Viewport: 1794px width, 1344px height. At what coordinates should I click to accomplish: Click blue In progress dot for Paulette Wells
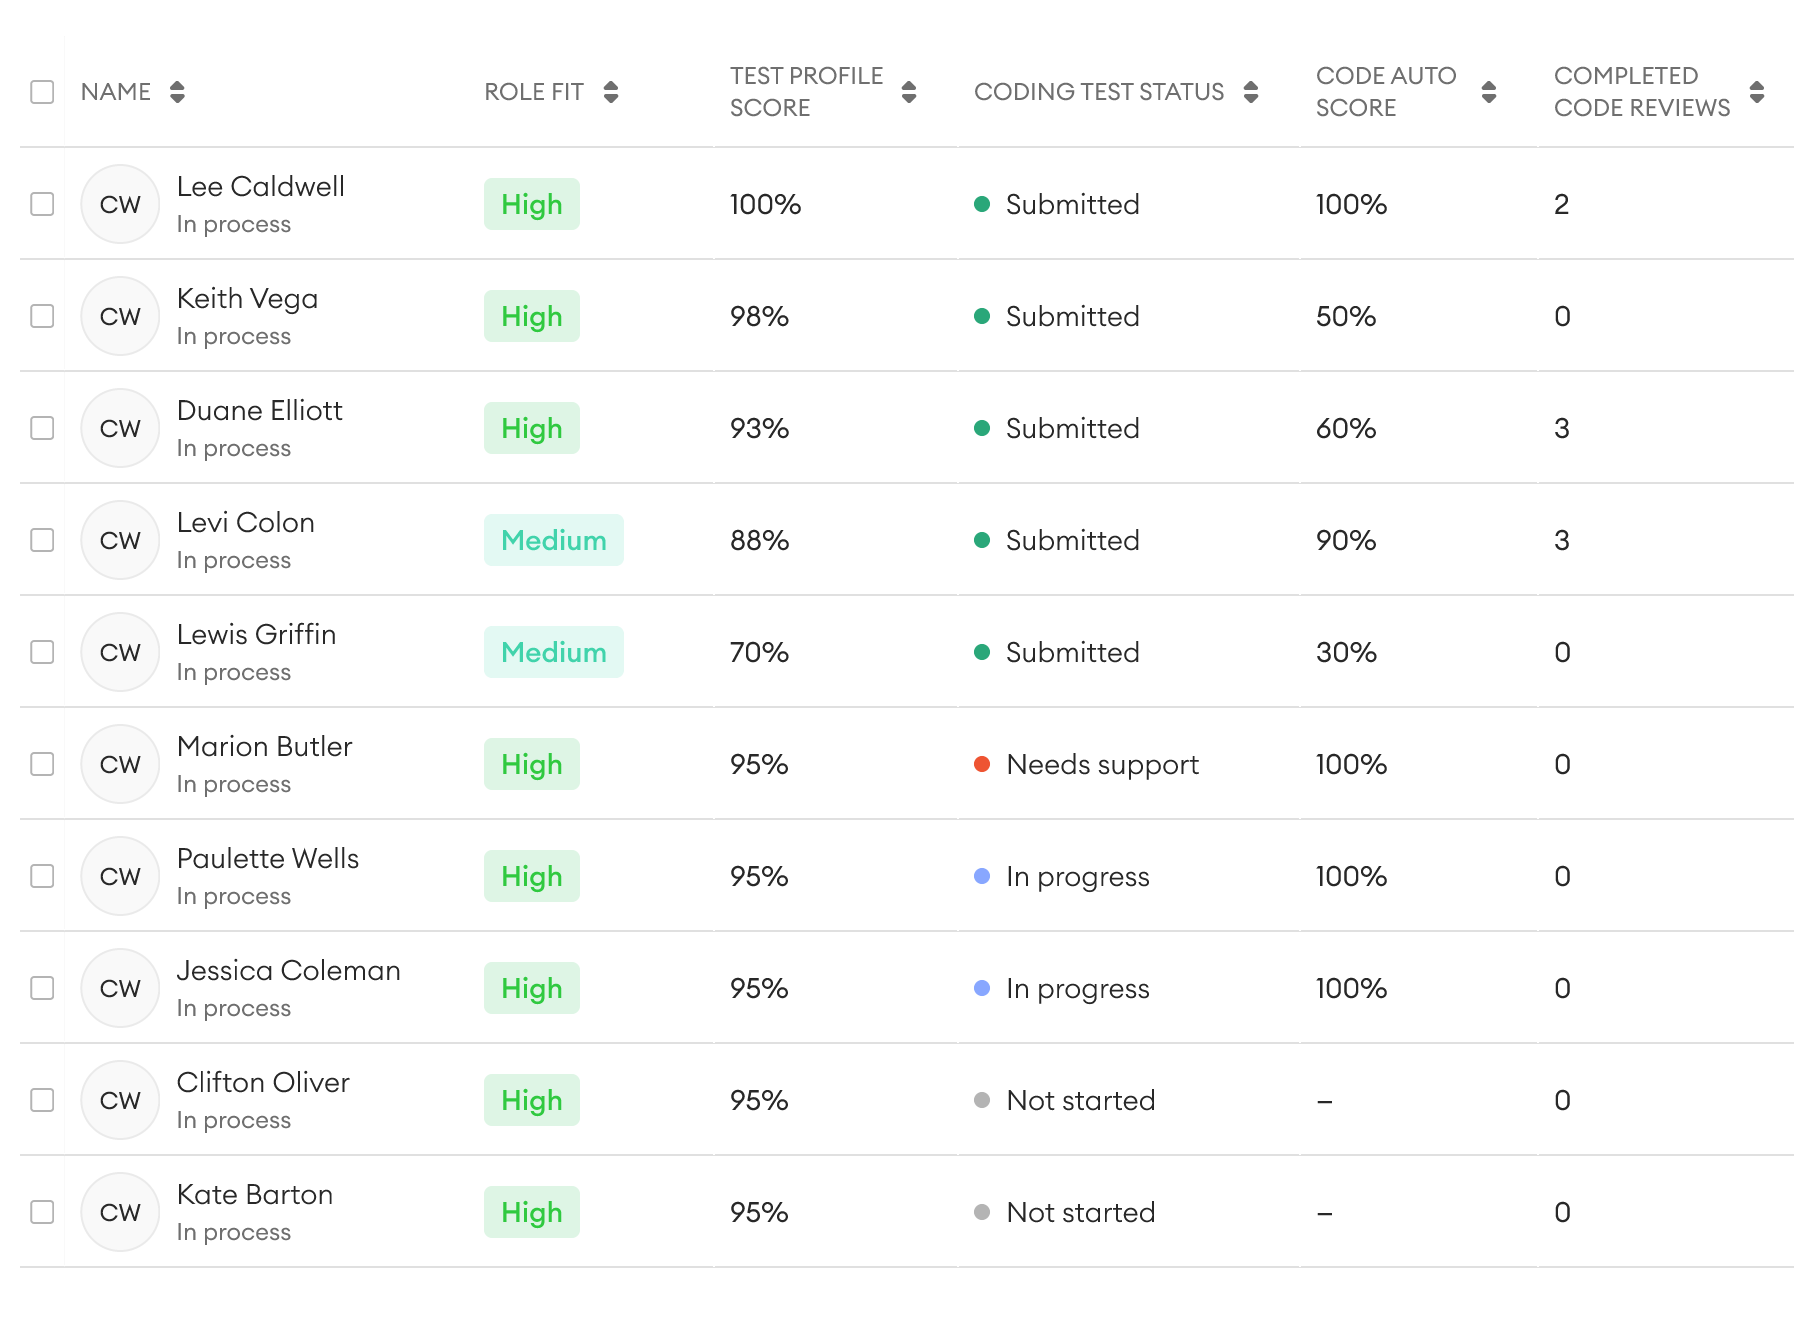click(982, 876)
